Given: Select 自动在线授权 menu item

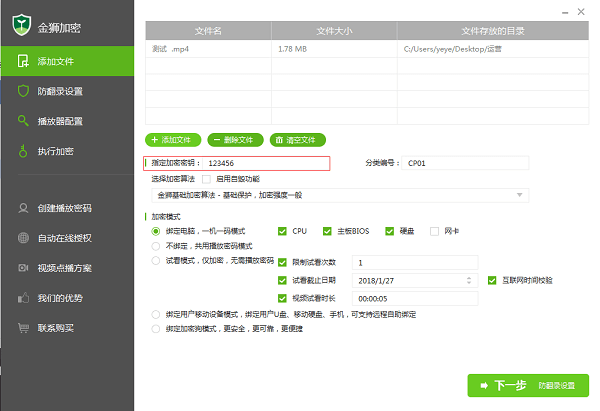Looking at the screenshot, I should [67, 238].
